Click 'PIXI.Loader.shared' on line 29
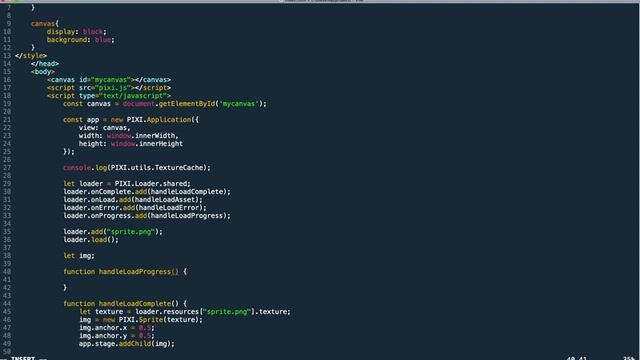 tap(151, 184)
